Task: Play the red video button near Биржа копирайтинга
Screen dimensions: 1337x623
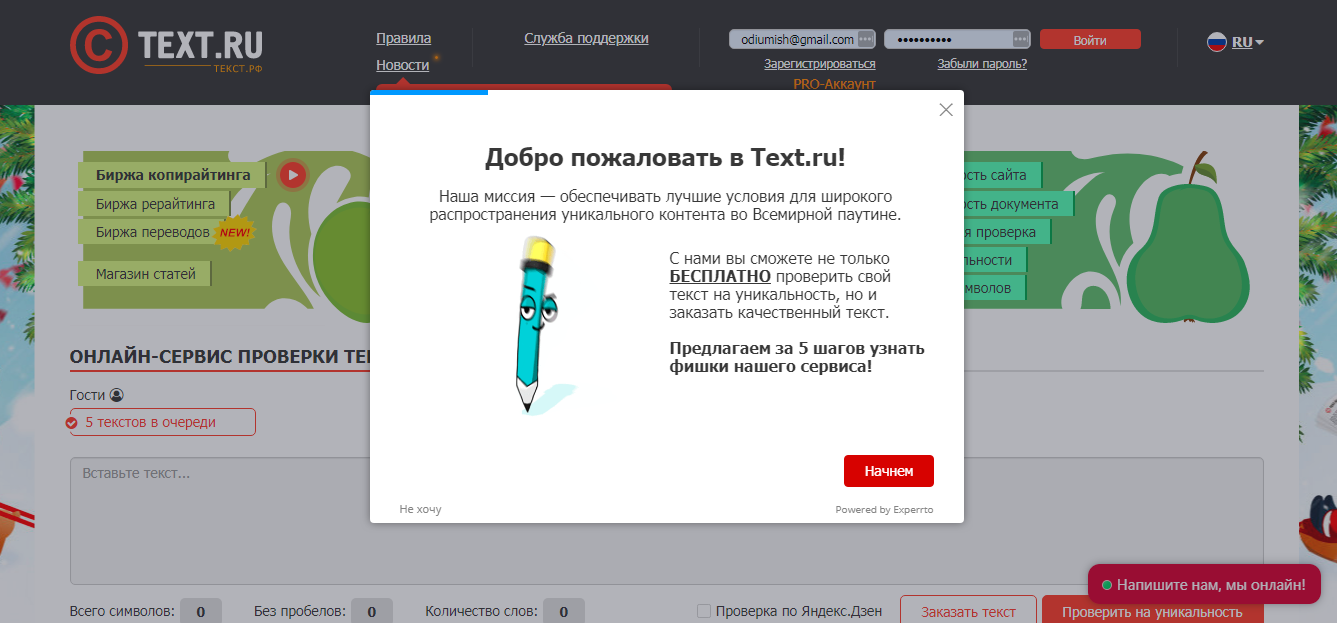Action: tap(292, 175)
